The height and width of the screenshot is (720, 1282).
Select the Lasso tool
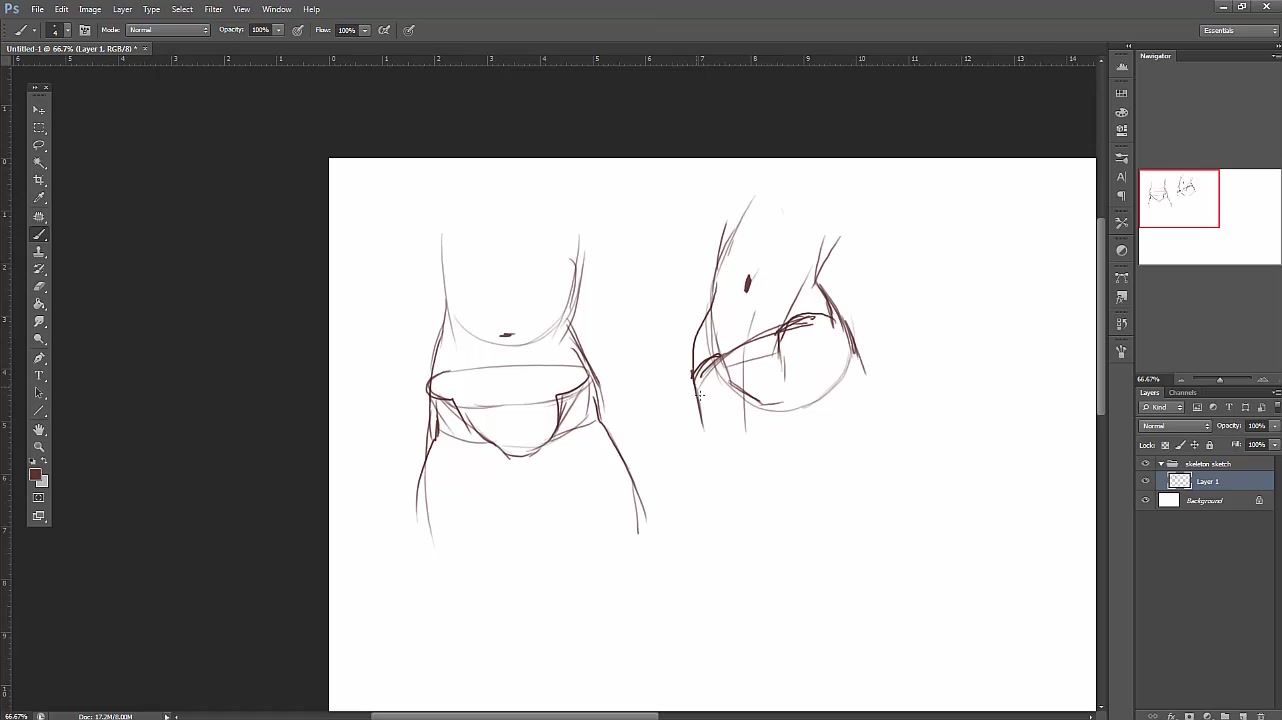(x=39, y=146)
